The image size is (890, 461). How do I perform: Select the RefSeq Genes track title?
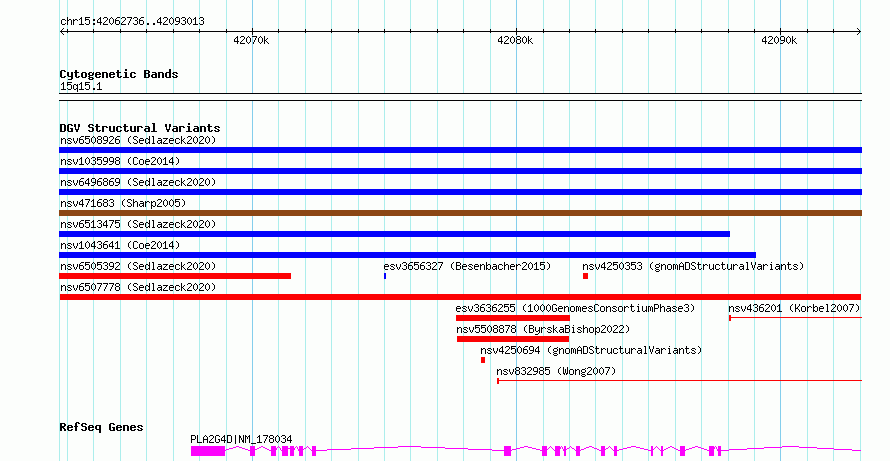tap(102, 427)
